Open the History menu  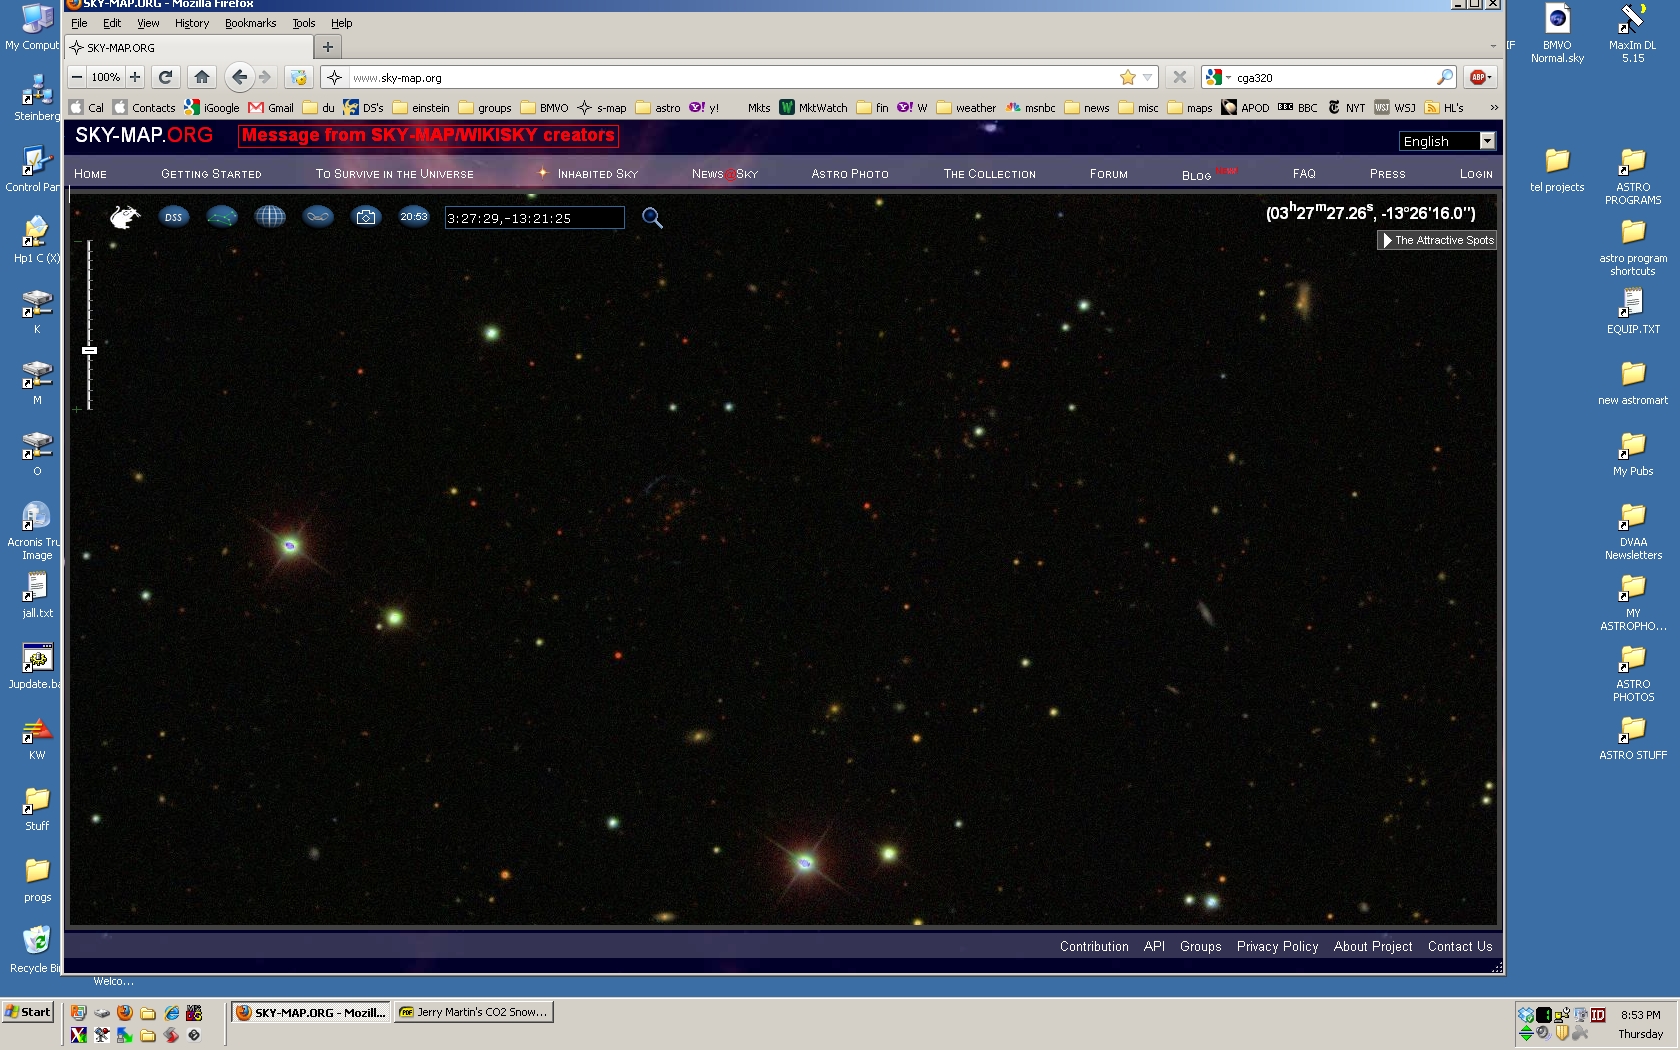tap(192, 23)
